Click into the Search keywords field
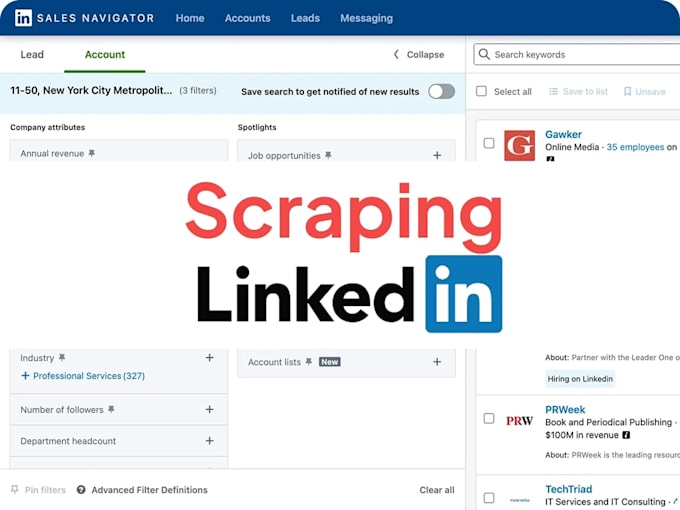This screenshot has height=510, width=680. click(x=577, y=54)
